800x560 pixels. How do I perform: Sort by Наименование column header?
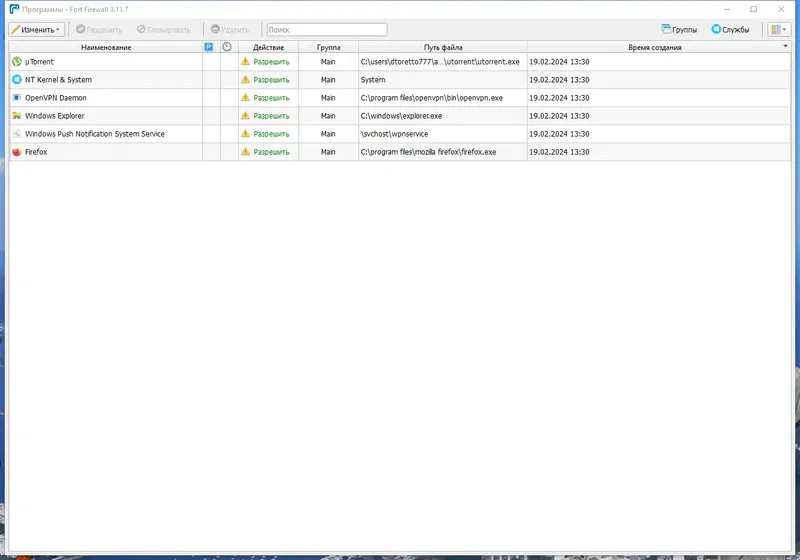pos(106,47)
